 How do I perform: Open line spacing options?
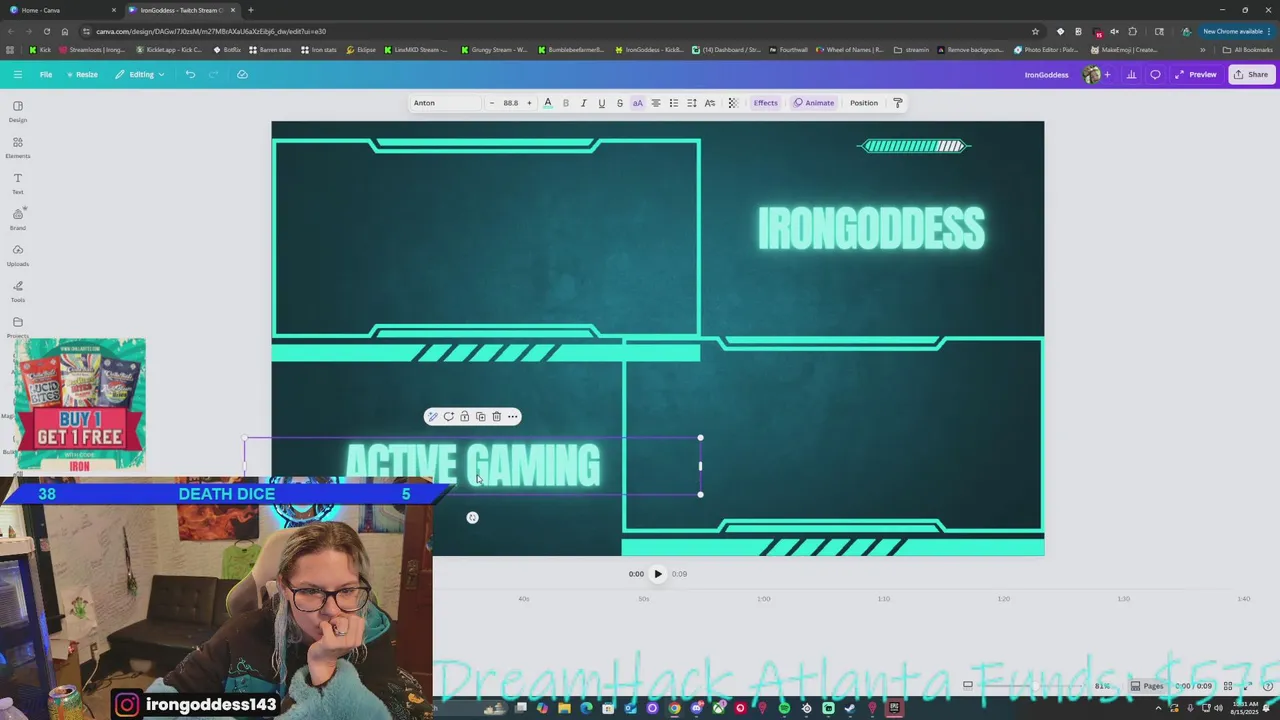tap(692, 103)
